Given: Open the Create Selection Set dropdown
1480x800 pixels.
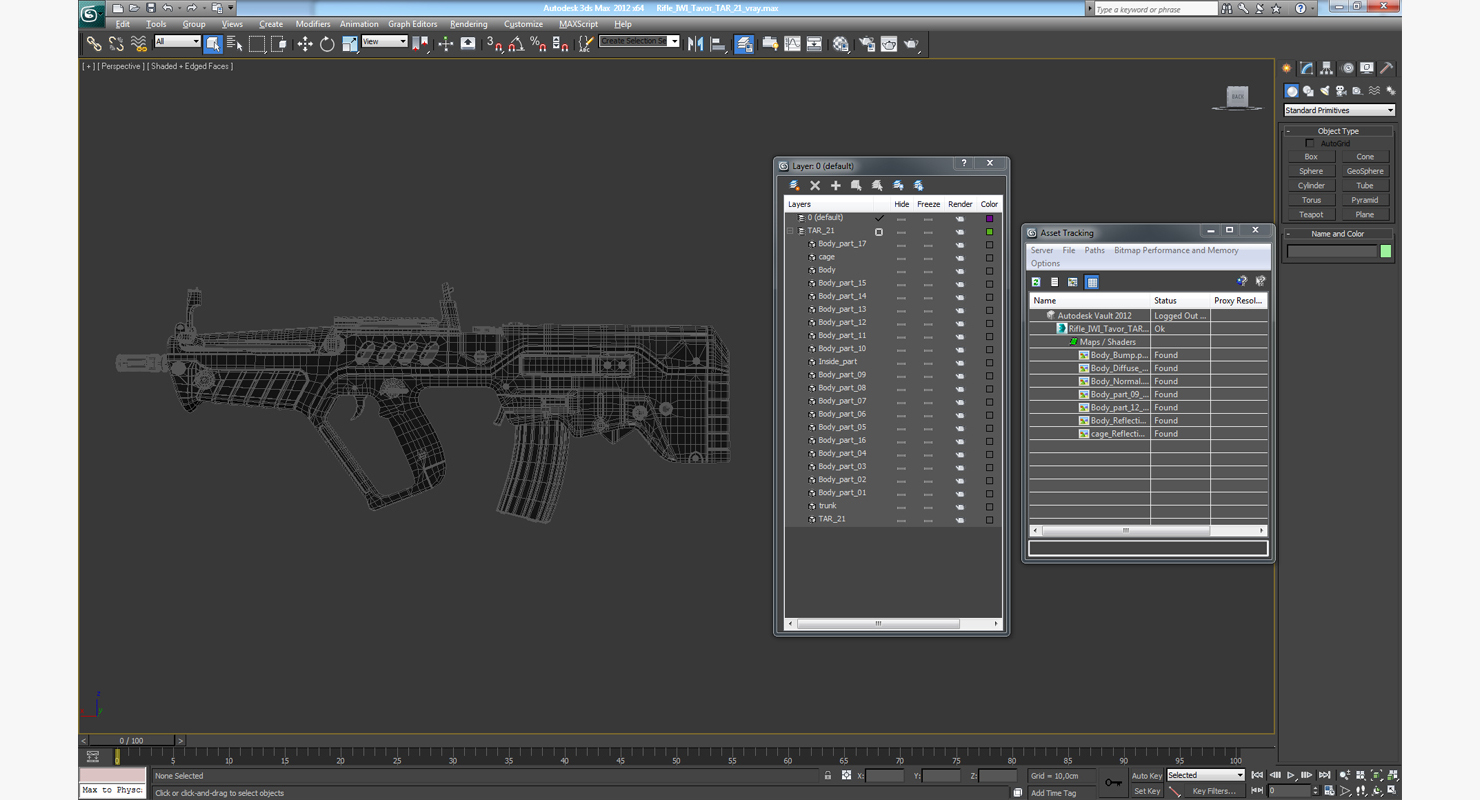Looking at the screenshot, I should (x=639, y=42).
